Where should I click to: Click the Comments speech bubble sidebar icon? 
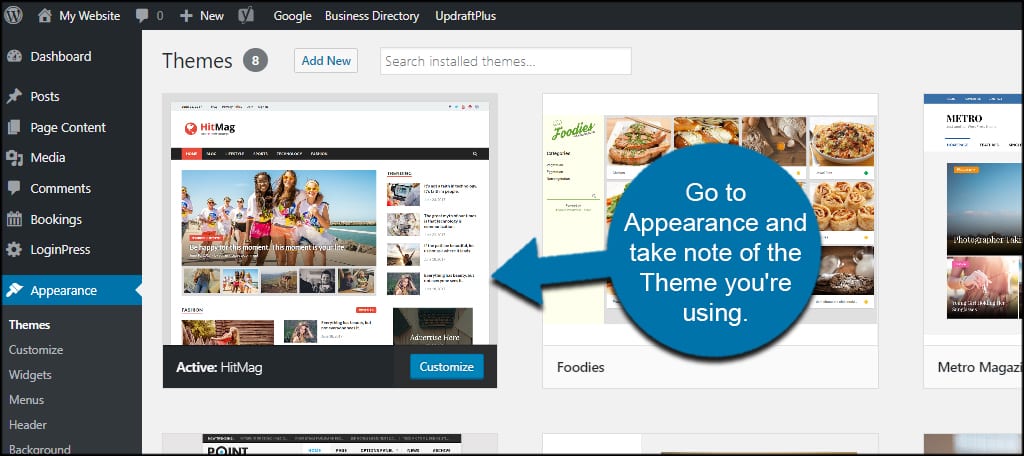tap(14, 188)
